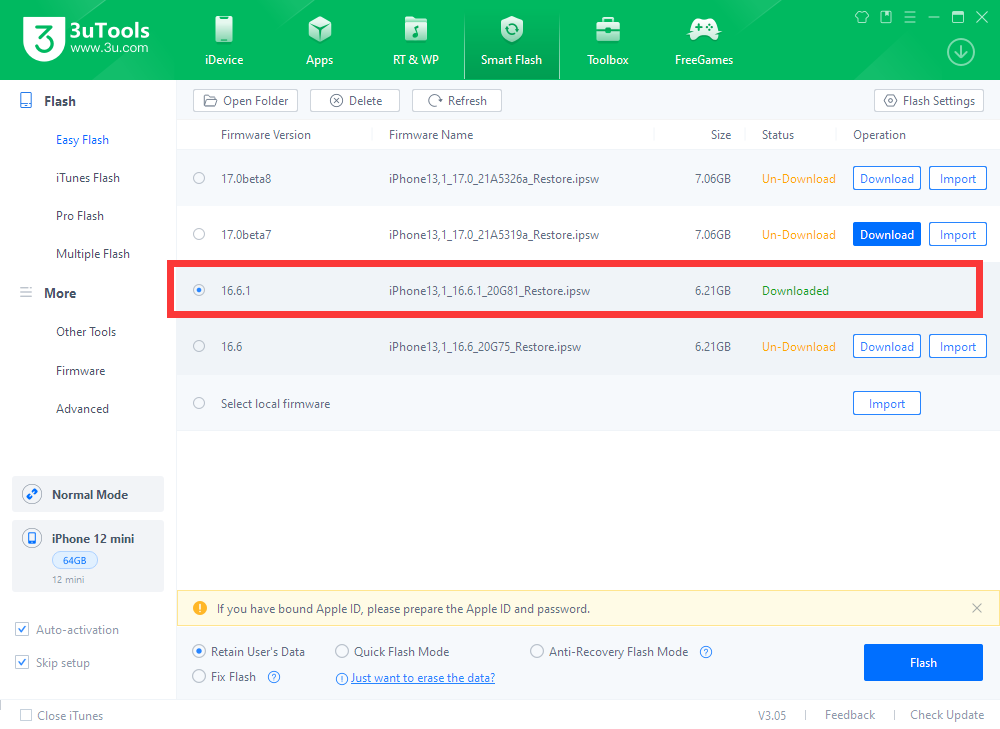Download the 17.0beta8 firmware
1000x729 pixels.
click(x=886, y=179)
